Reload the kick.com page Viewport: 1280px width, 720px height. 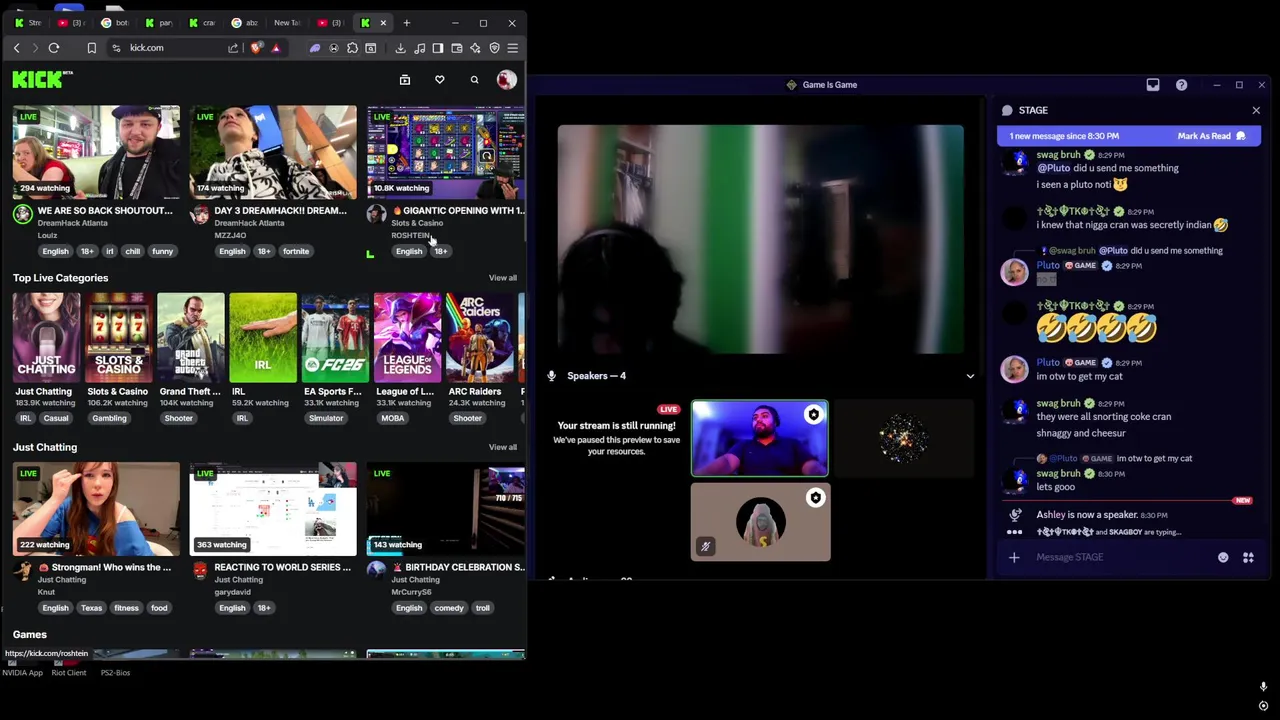pyautogui.click(x=54, y=48)
